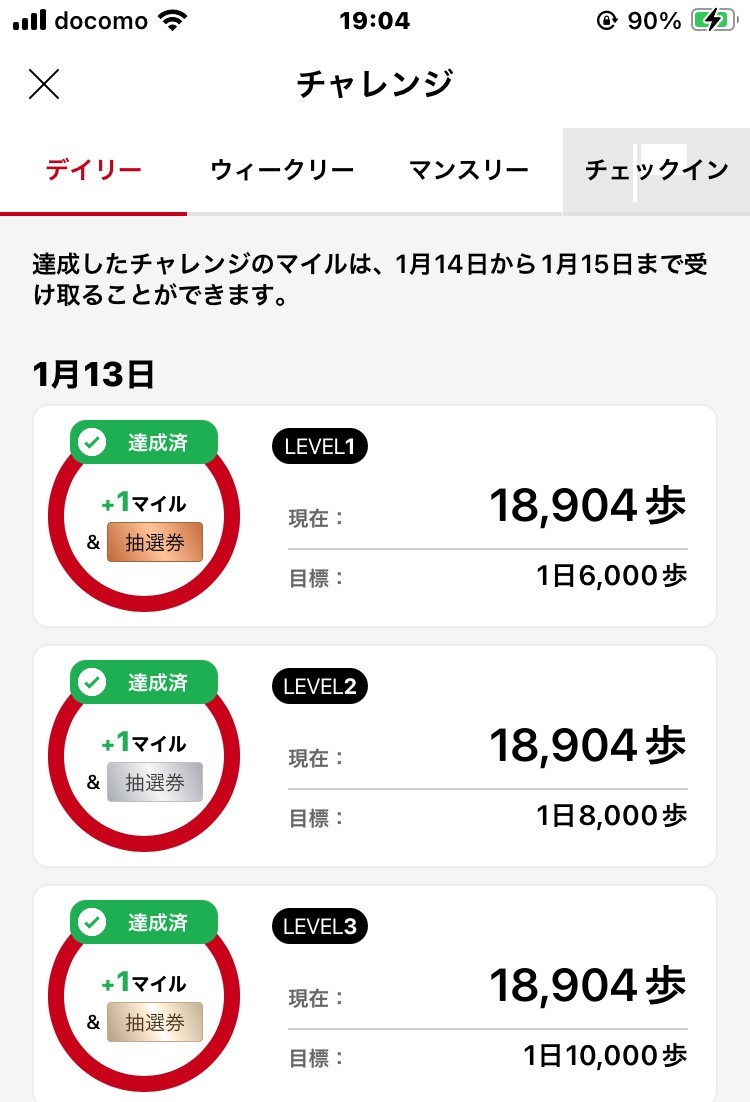Viewport: 750px width, 1102px height.
Task: Select the デイリー tab
Action: coord(93,170)
